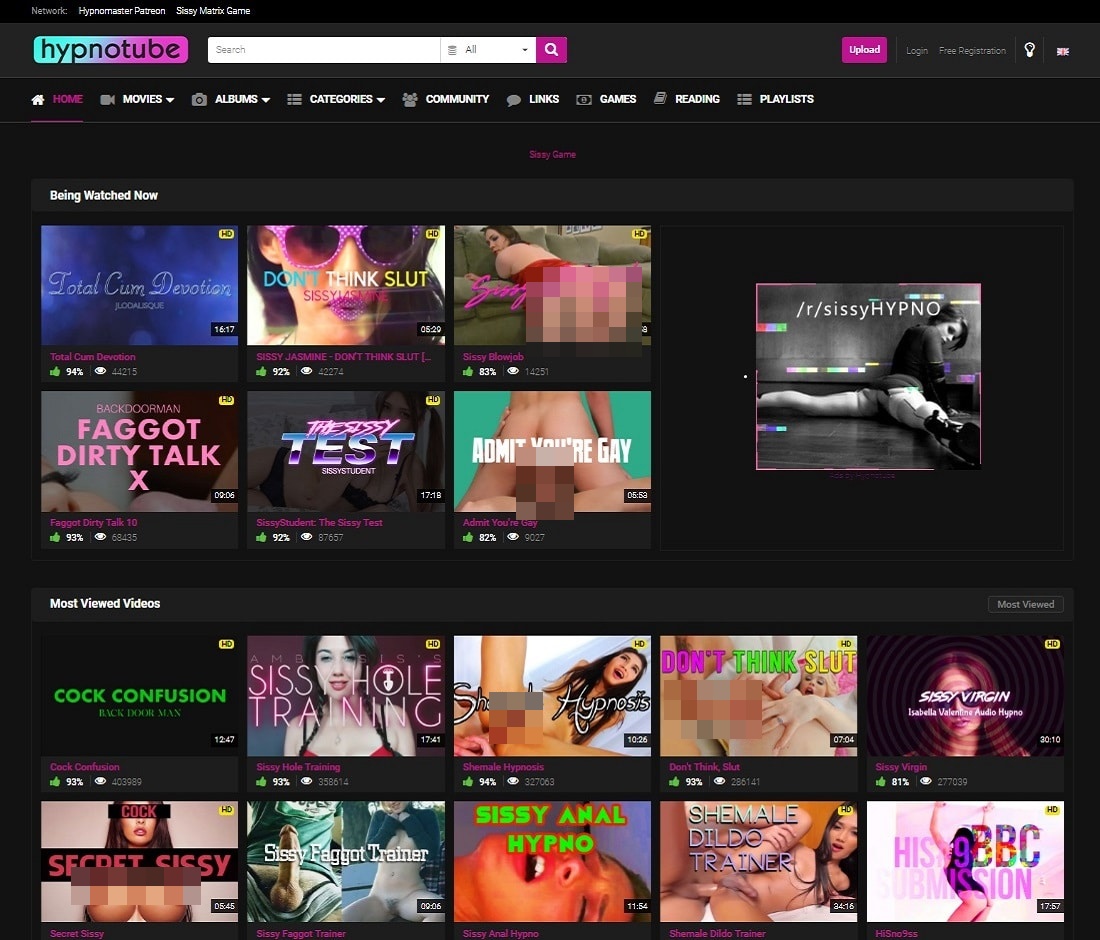1100x940 pixels.
Task: Click the Links speech bubble icon
Action: 514,100
